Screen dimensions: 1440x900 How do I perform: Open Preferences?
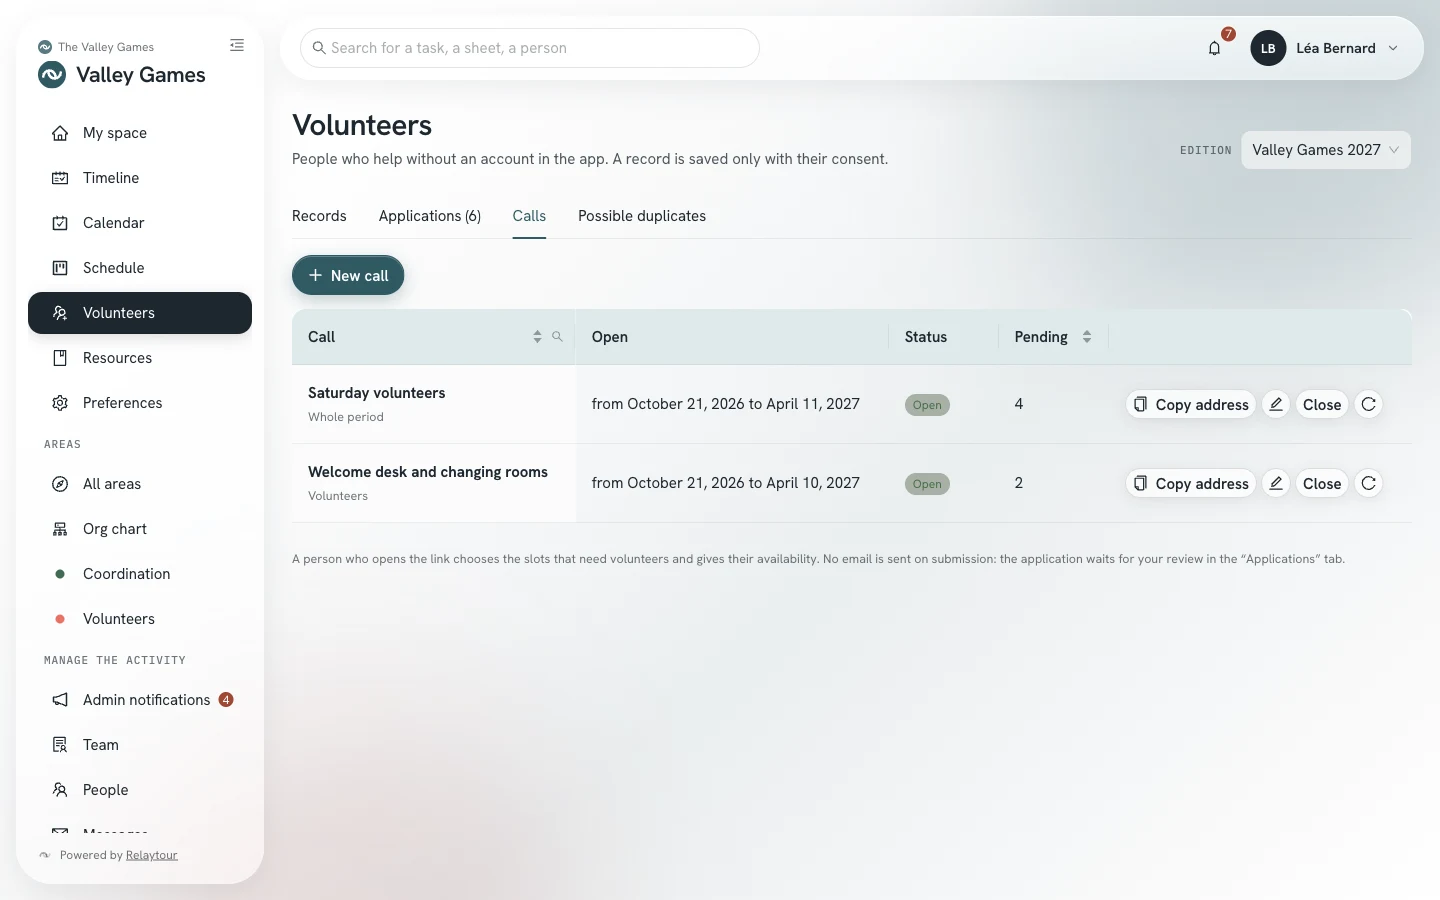[x=140, y=403]
